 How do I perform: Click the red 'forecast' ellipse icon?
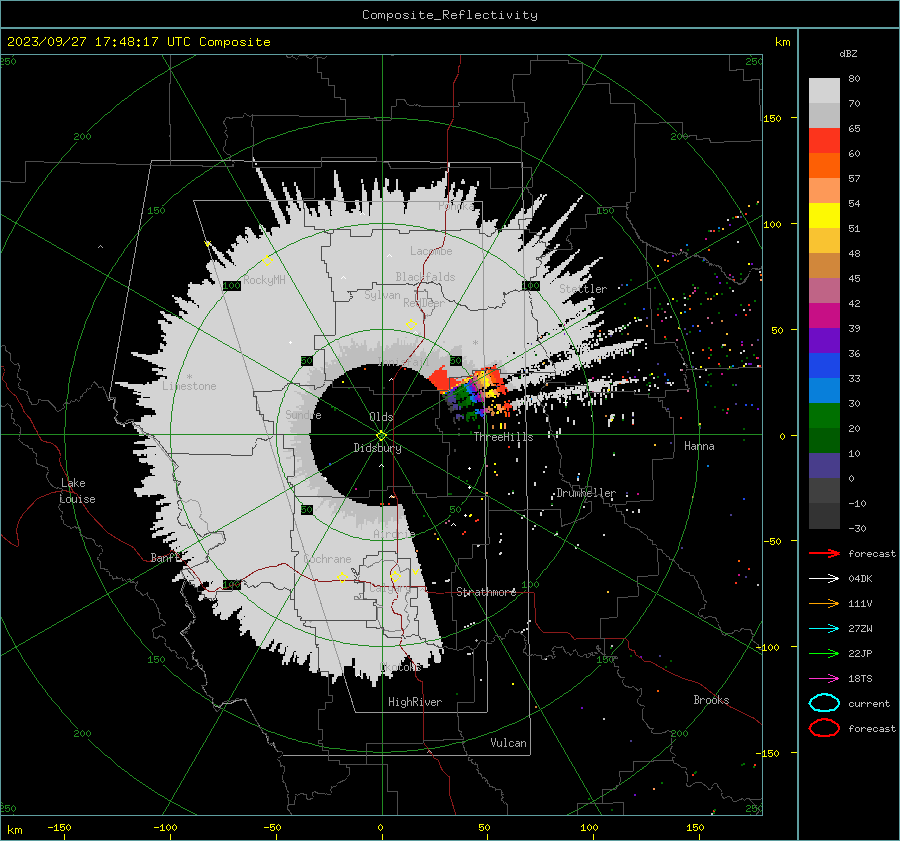click(x=824, y=728)
